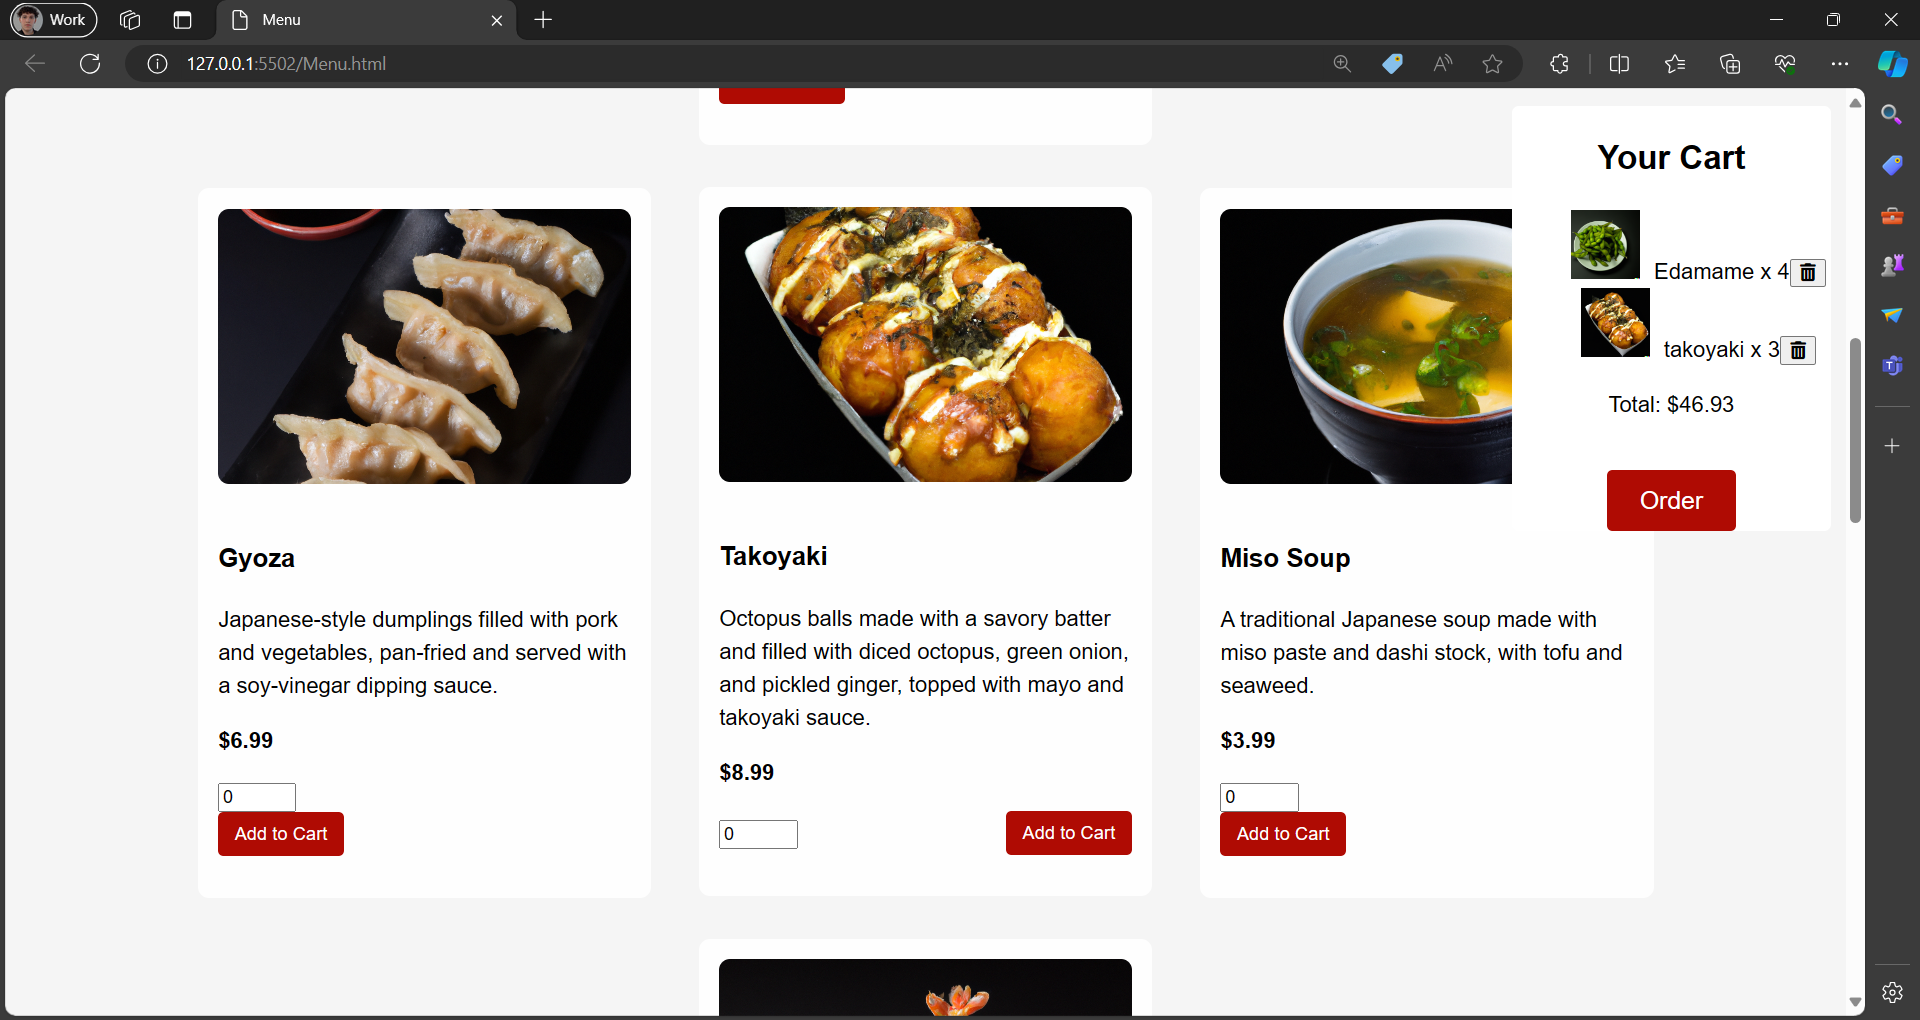Click the Miso Soup heading
The width and height of the screenshot is (1920, 1020).
click(1285, 558)
